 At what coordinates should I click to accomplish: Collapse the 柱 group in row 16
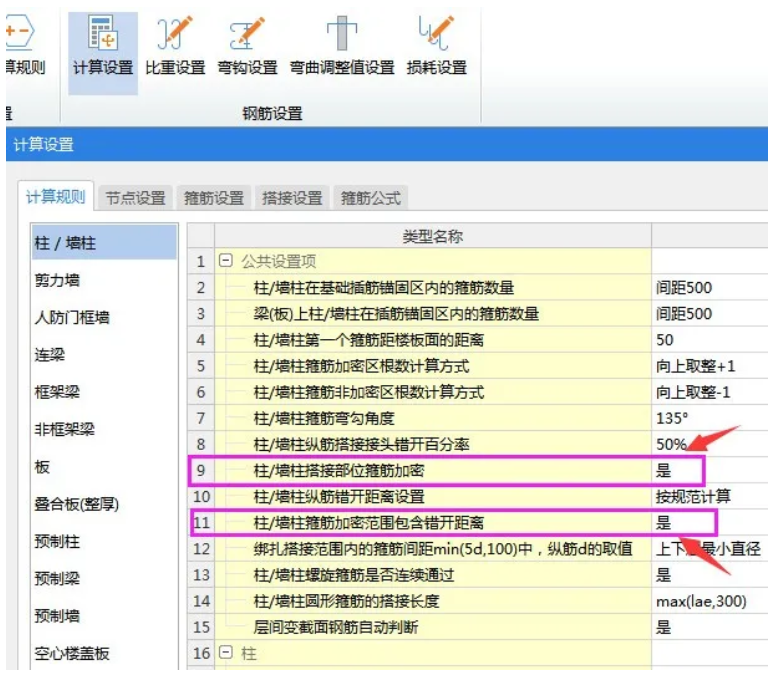tap(226, 652)
